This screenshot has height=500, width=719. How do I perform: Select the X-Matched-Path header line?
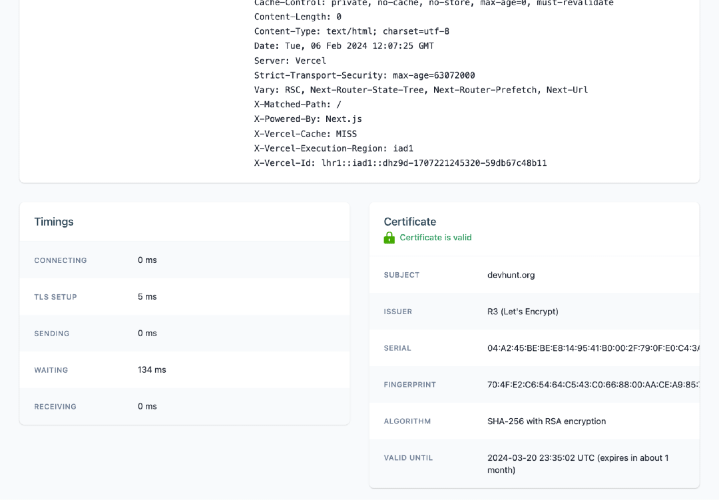[298, 105]
